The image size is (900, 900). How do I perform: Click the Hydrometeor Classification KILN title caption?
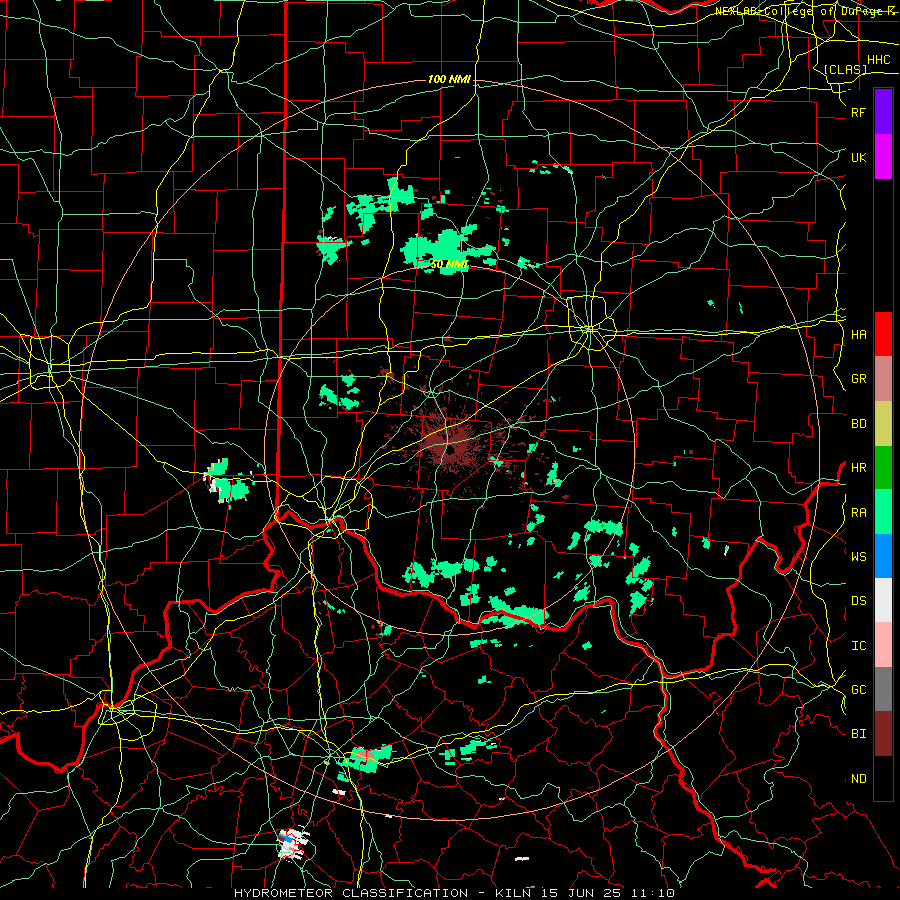(454, 893)
